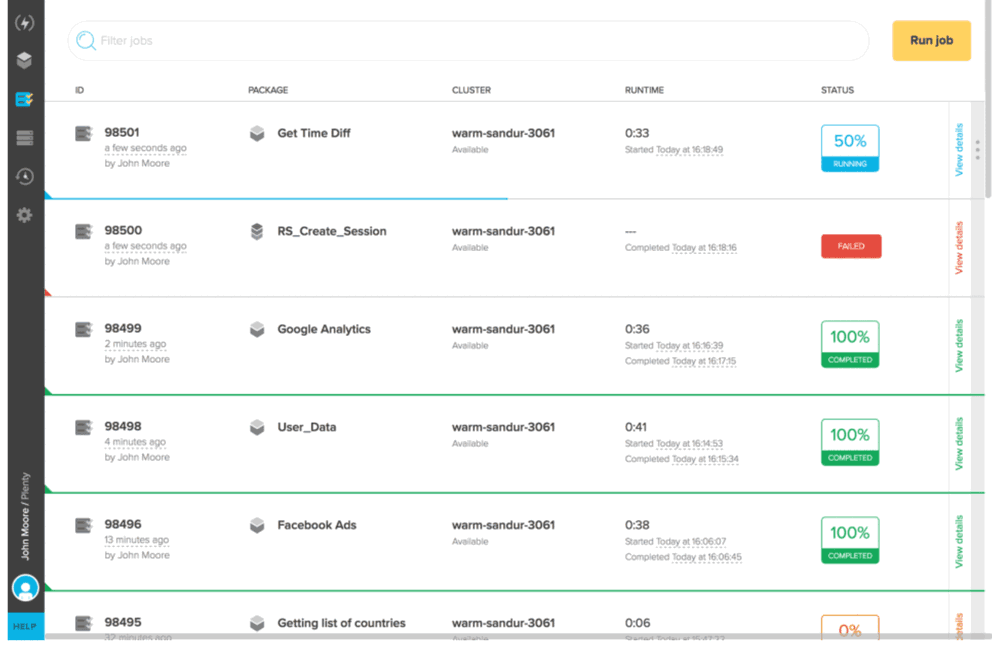Select the Schedules clock sidebar icon
The height and width of the screenshot is (650, 992).
tap(24, 176)
